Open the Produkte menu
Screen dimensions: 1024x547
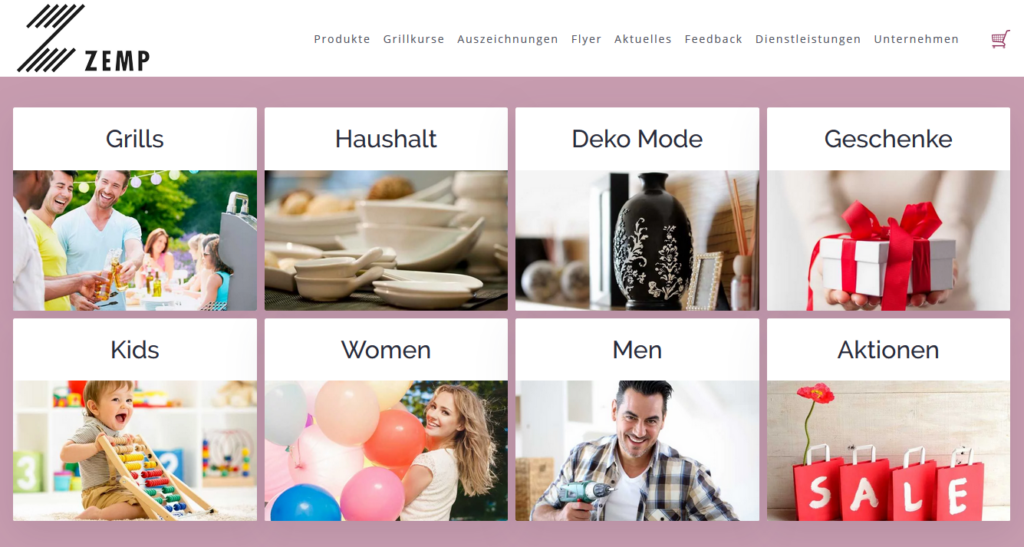point(342,39)
